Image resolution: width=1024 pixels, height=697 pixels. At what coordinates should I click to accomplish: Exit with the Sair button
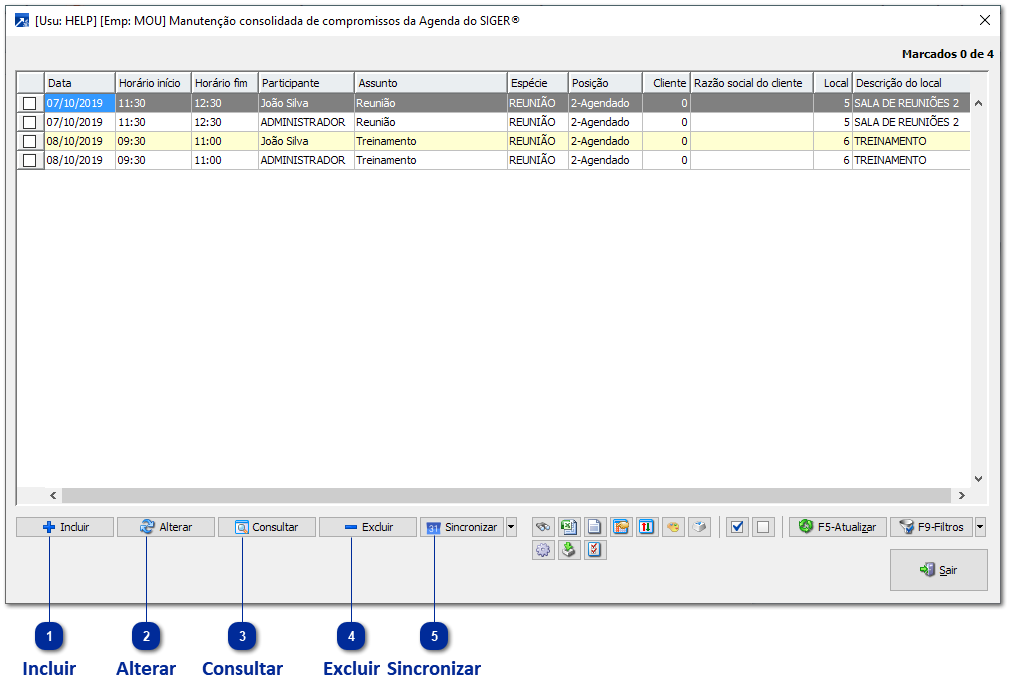[x=938, y=570]
